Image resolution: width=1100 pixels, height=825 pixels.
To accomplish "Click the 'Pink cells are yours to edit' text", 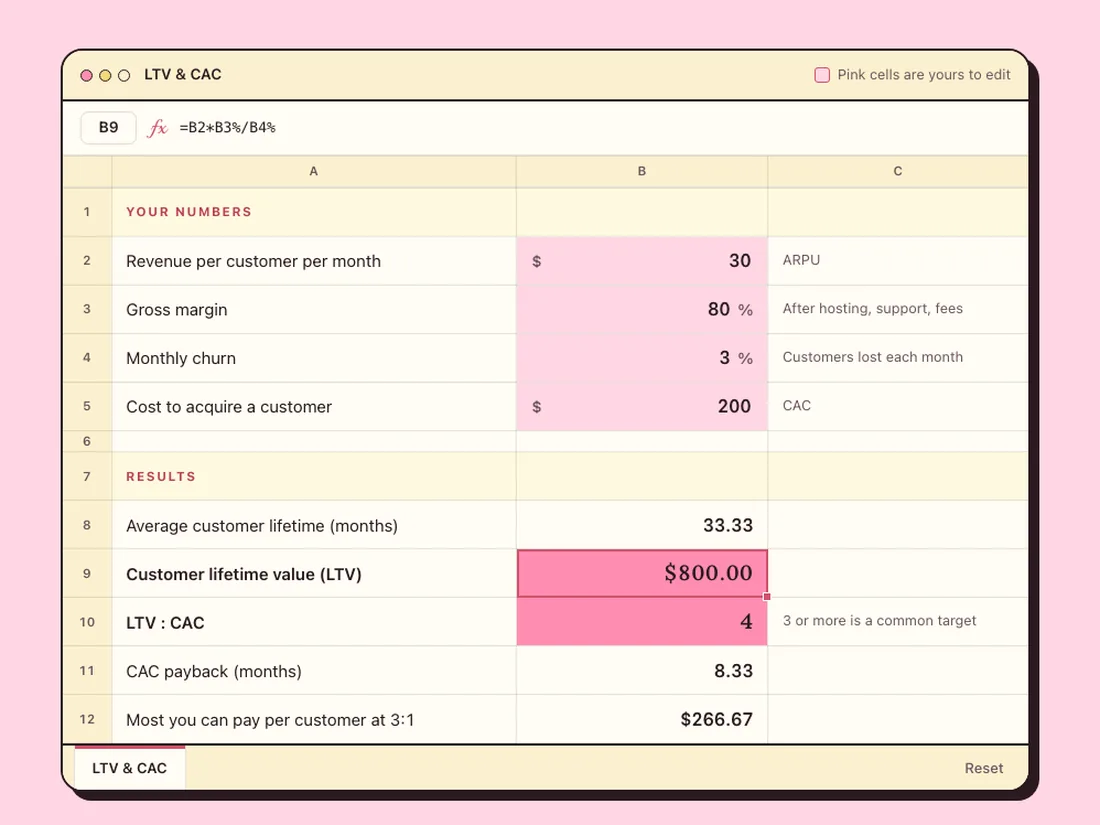I will [924, 75].
